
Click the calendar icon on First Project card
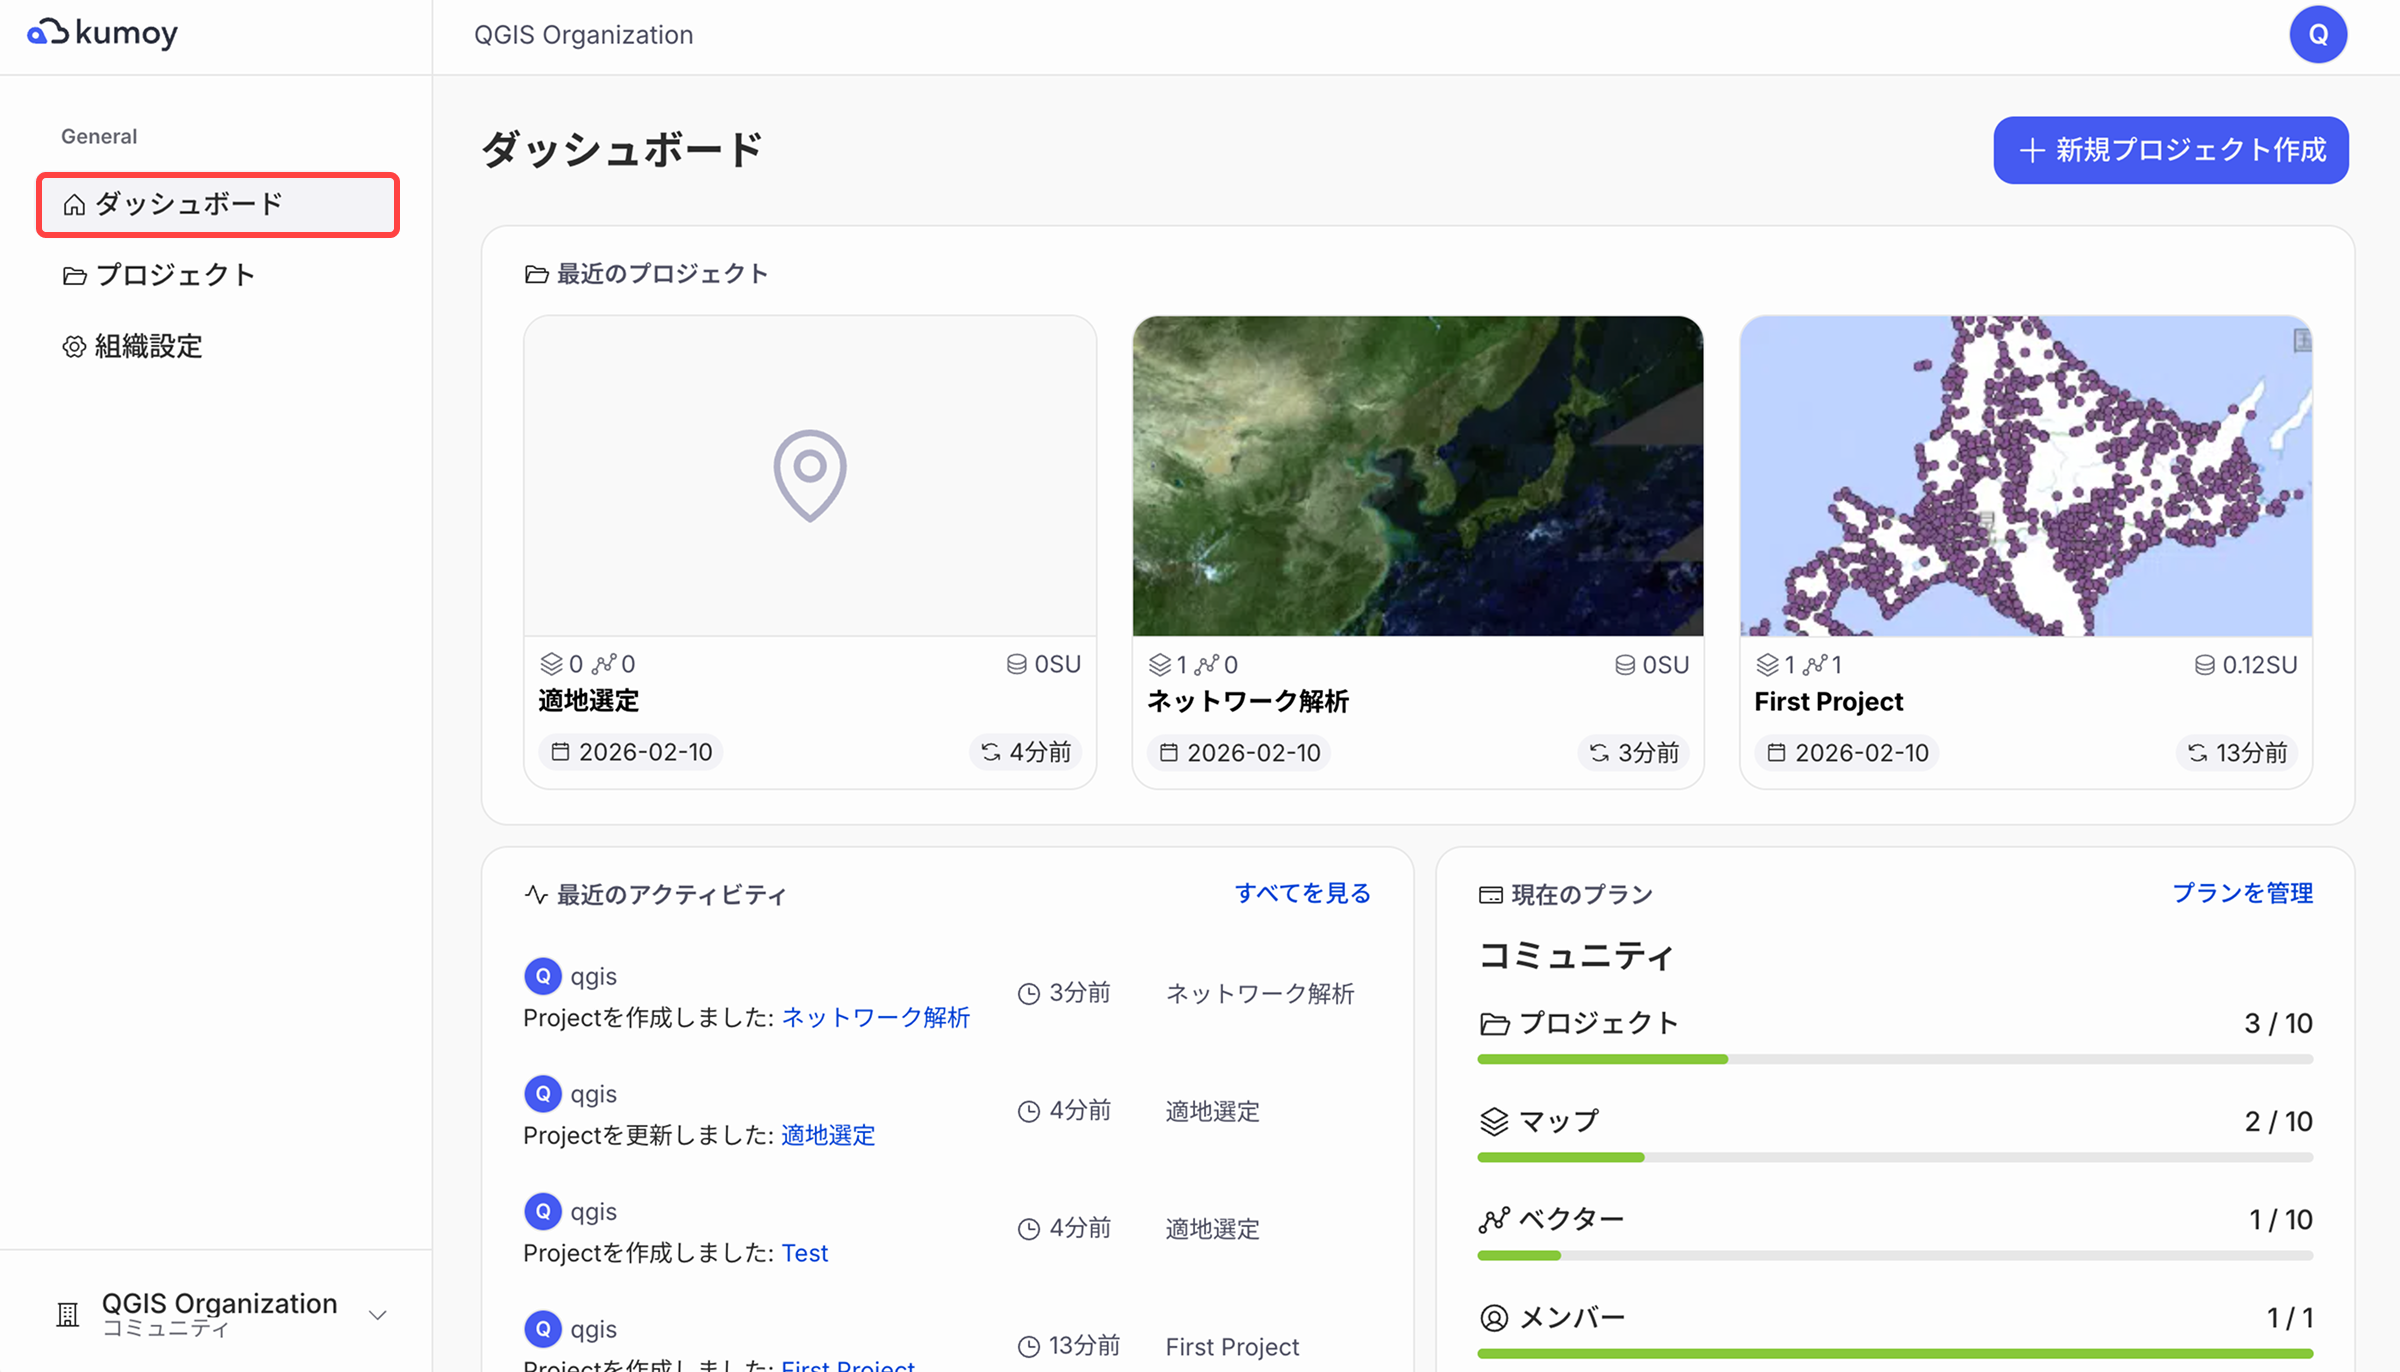[1777, 753]
